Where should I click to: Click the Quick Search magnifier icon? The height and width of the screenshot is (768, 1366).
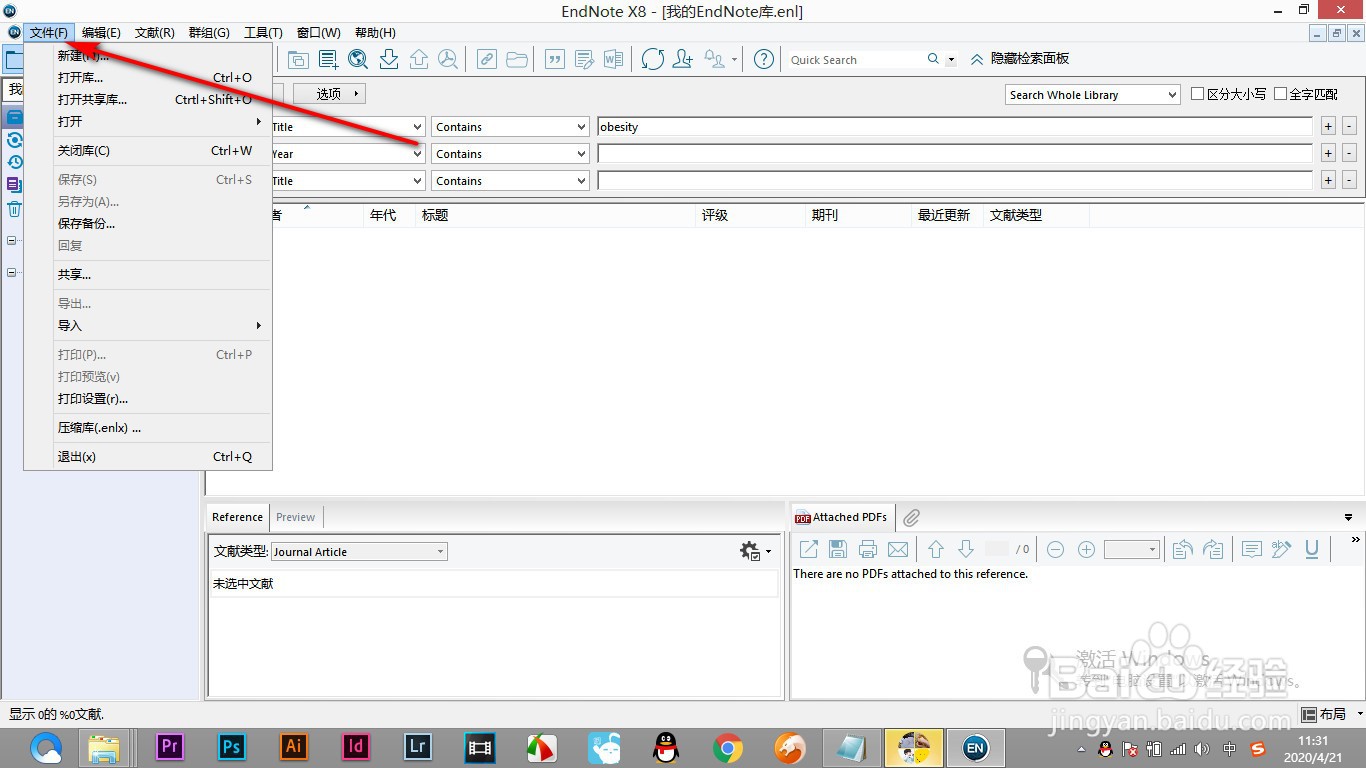(933, 59)
